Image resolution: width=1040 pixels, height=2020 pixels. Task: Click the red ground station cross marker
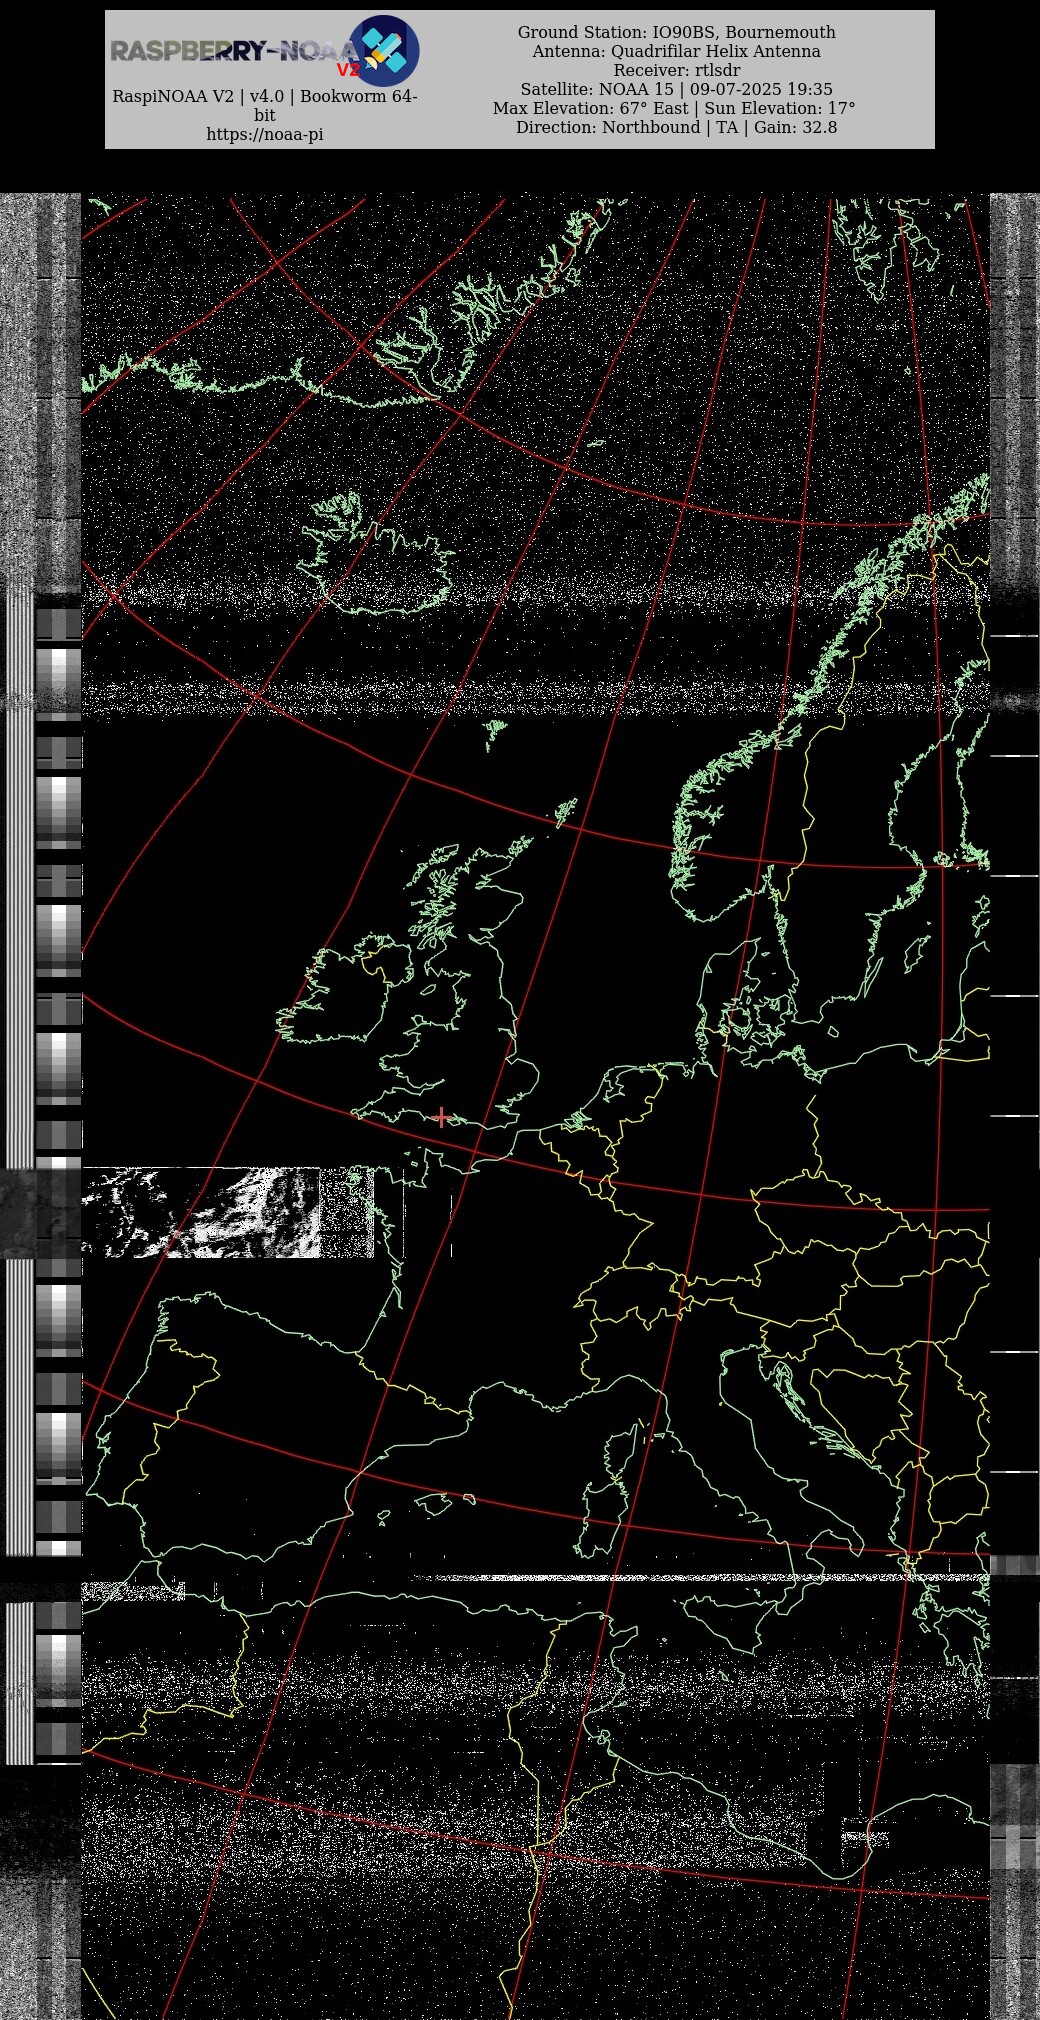click(x=442, y=1117)
